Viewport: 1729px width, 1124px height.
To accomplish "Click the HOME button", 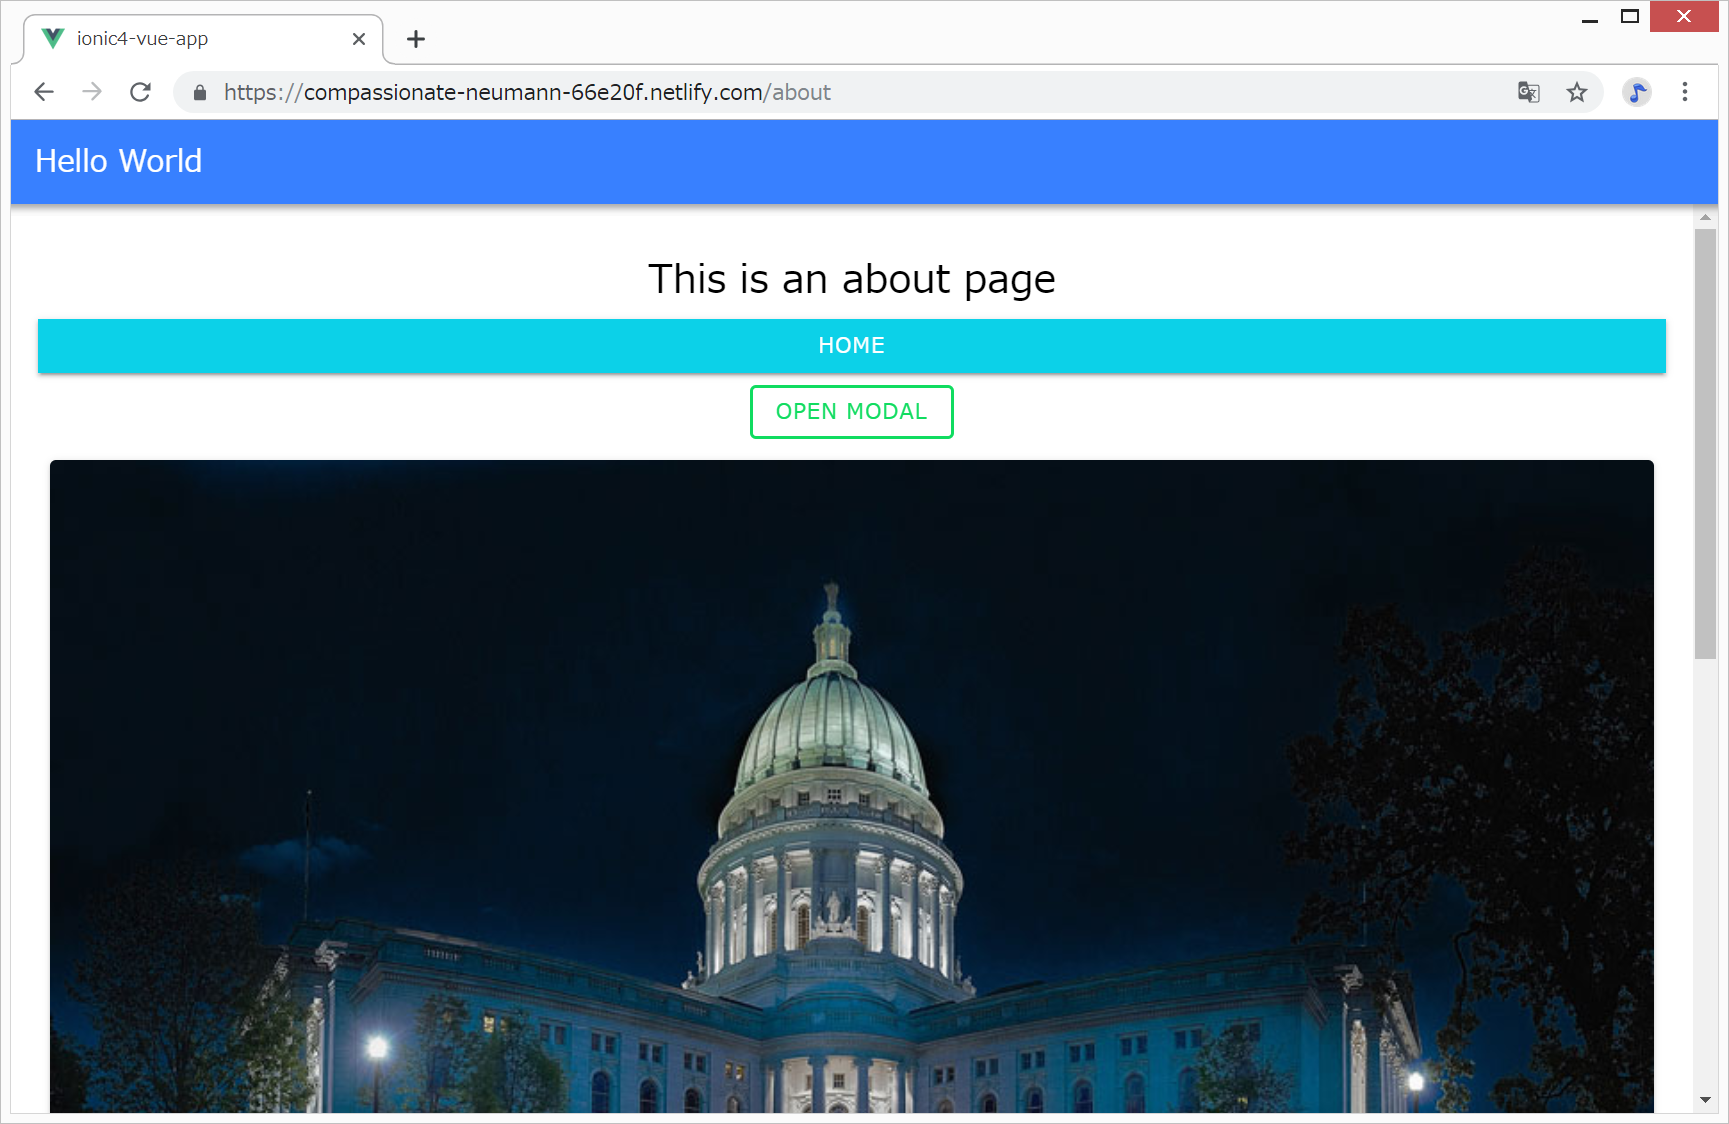I will (851, 346).
